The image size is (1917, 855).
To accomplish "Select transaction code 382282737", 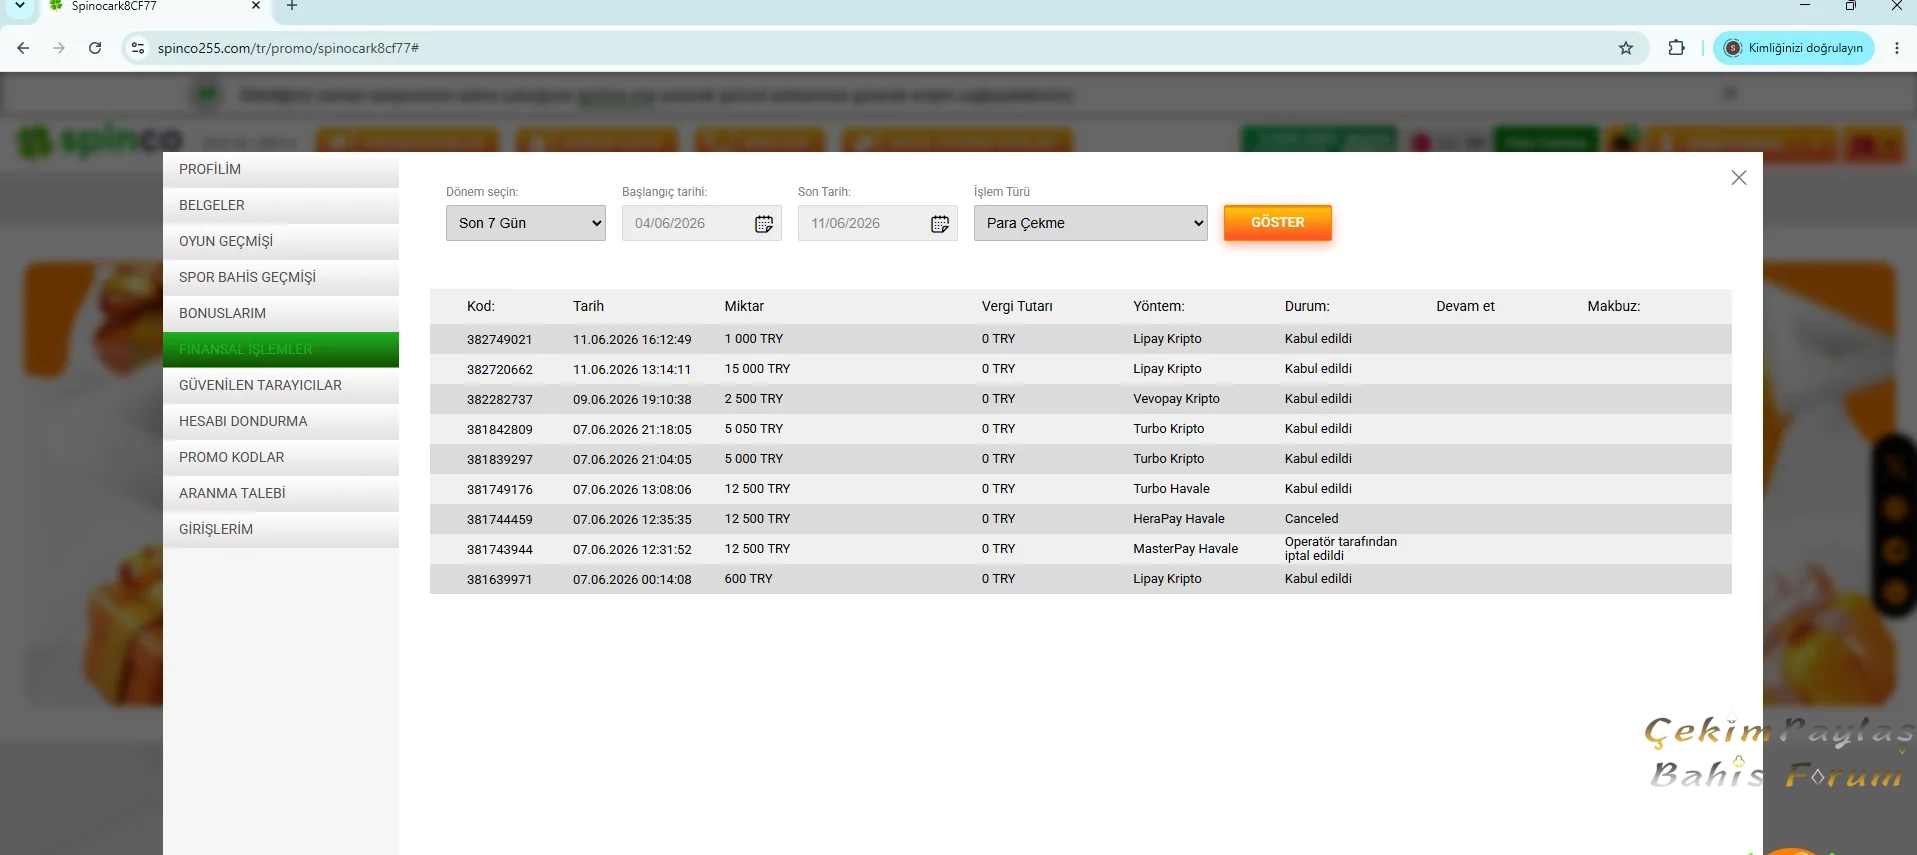I will point(499,399).
